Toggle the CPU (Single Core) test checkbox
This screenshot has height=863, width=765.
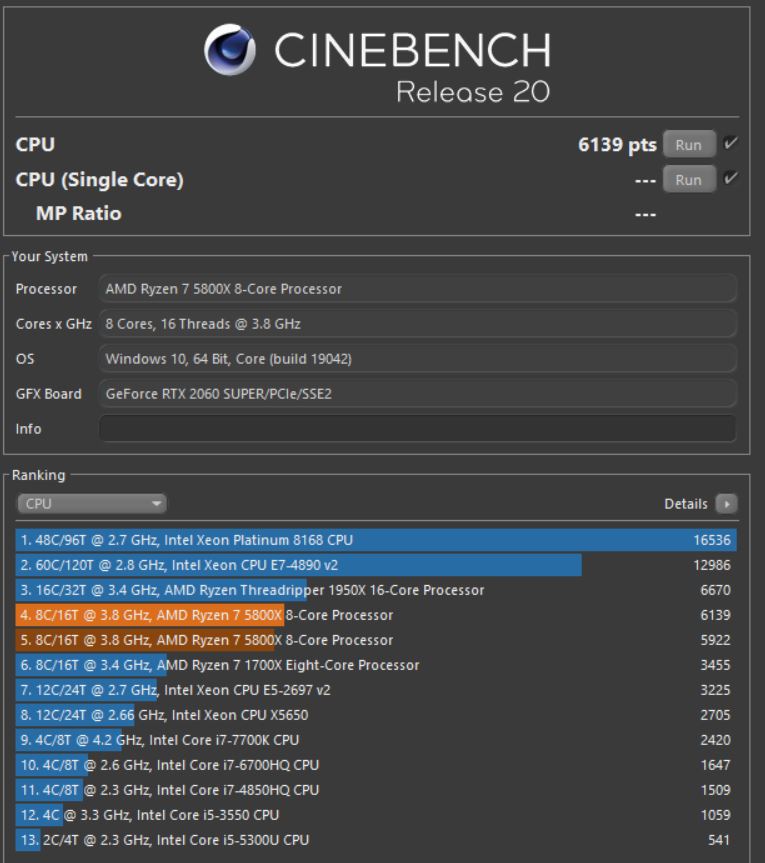coord(730,178)
